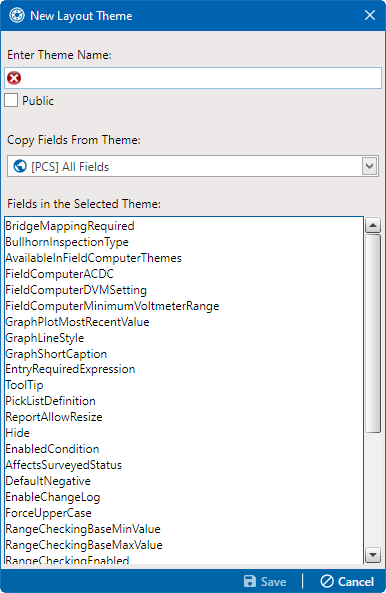
Task: Select EnableChangeLog in the field list
Action: tap(53, 497)
